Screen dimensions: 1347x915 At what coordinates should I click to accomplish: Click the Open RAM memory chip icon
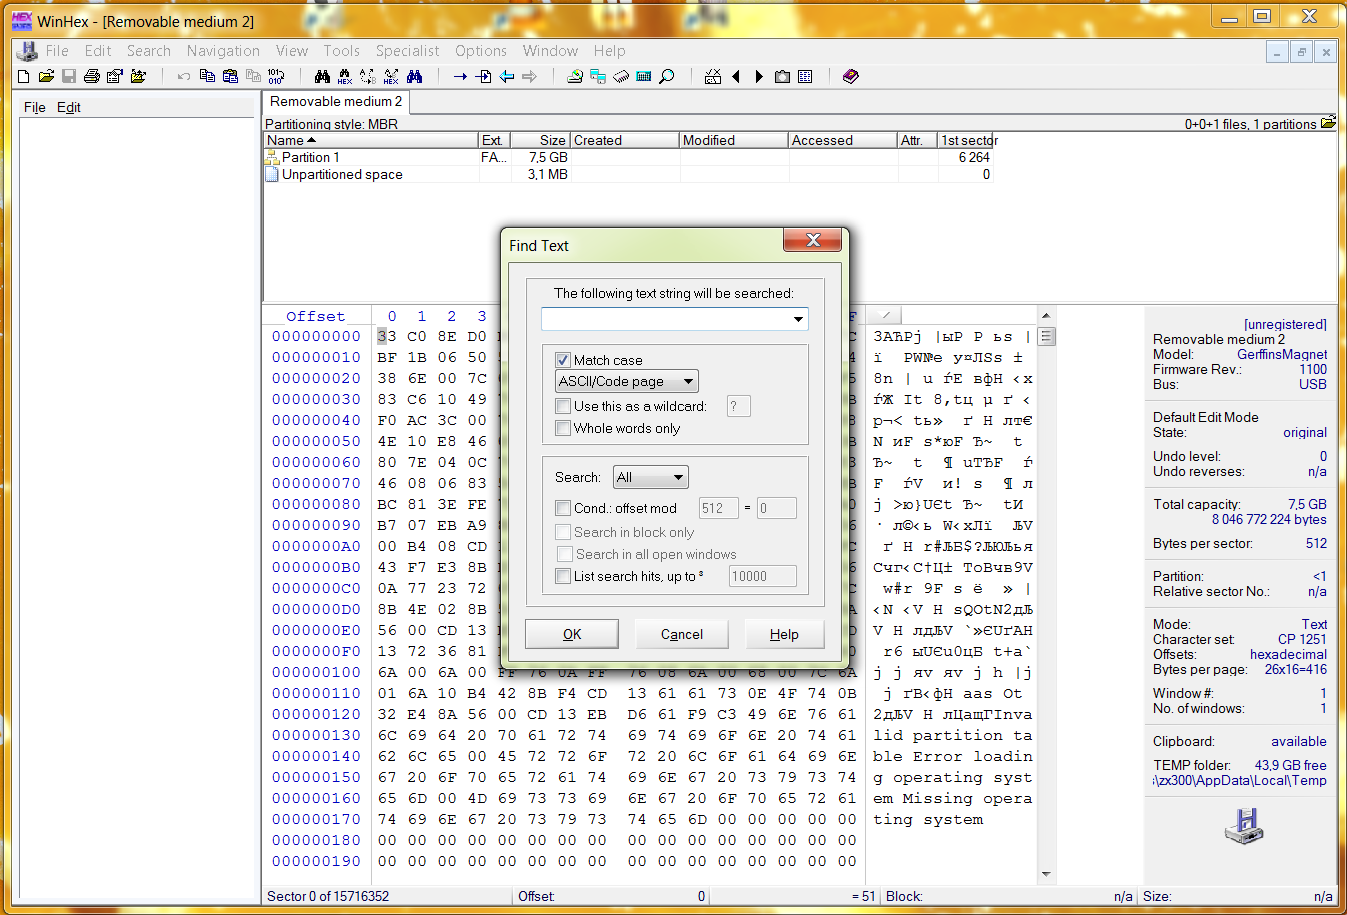[621, 76]
